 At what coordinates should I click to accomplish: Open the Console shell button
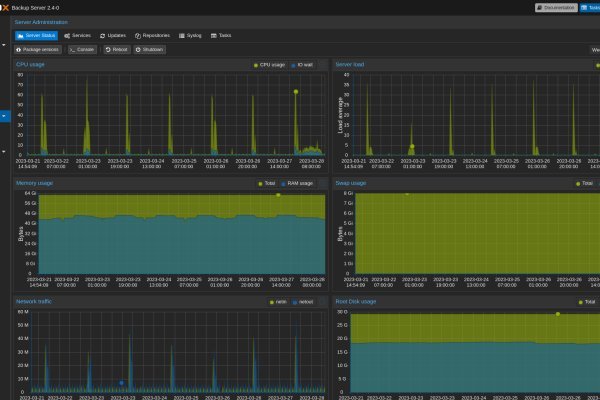(82, 50)
